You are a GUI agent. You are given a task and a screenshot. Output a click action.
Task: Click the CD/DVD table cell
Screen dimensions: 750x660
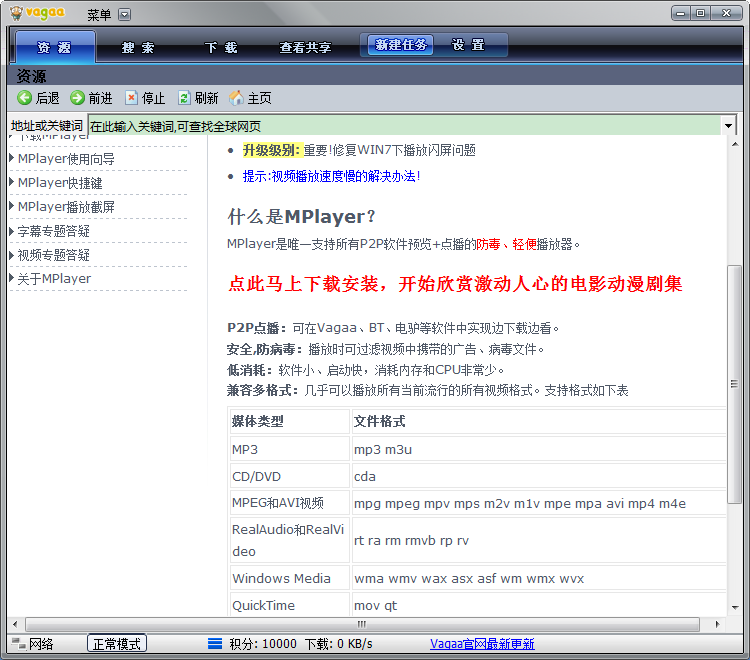coord(290,476)
